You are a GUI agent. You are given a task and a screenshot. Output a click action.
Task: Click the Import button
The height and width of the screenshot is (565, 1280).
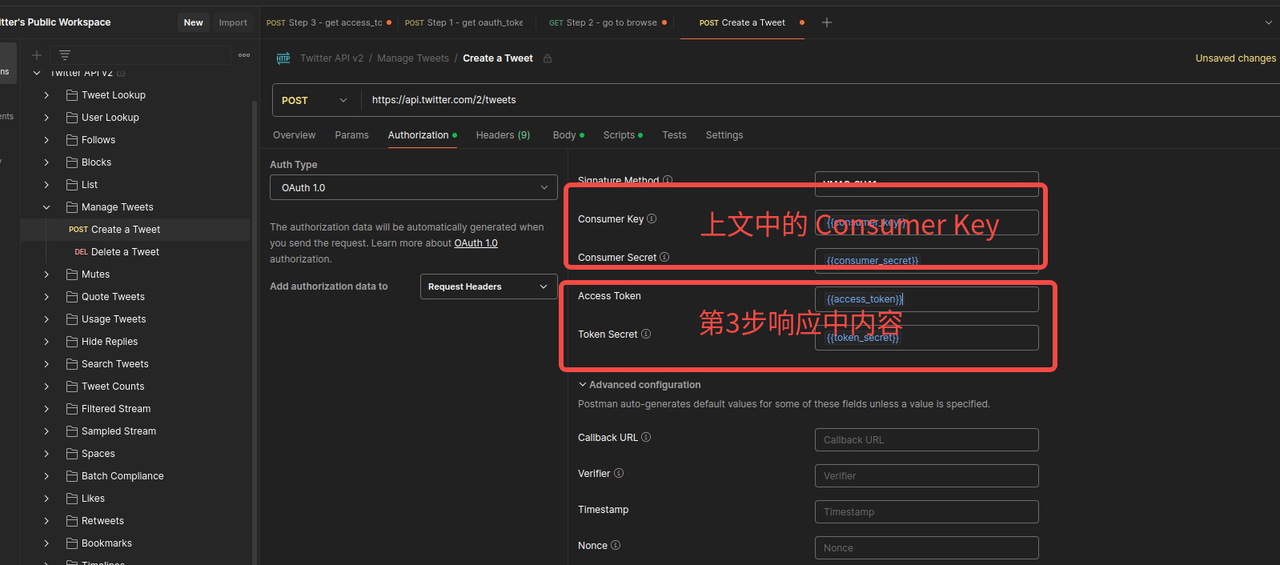pyautogui.click(x=233, y=22)
